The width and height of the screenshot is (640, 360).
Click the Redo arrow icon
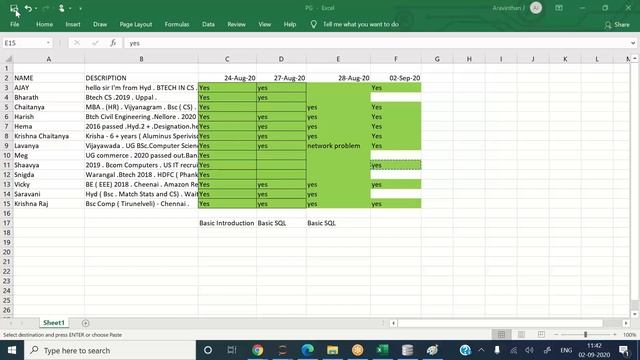pos(46,8)
